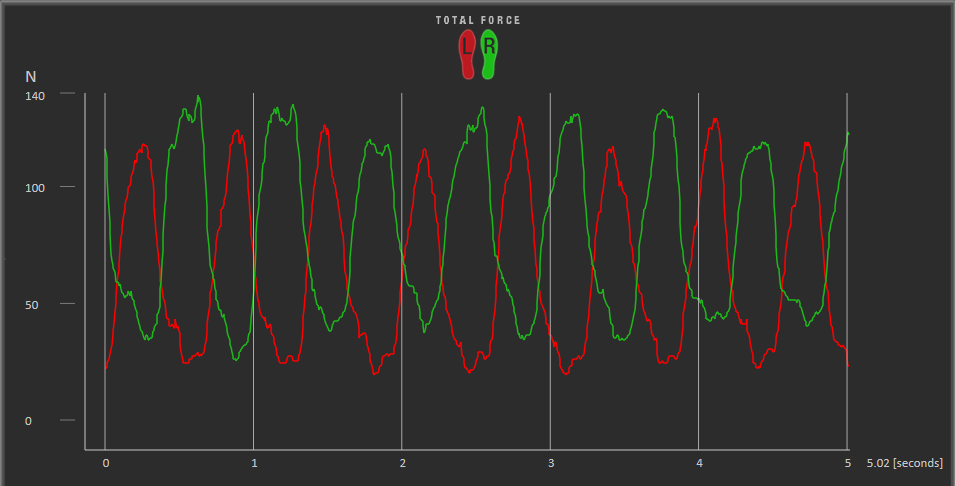
Task: Click the red left foot icon
Action: (x=467, y=54)
